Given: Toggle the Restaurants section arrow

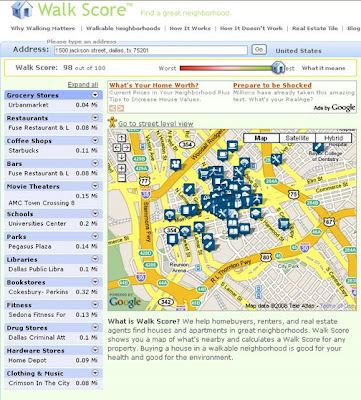Looking at the screenshot, I should click(95, 118).
